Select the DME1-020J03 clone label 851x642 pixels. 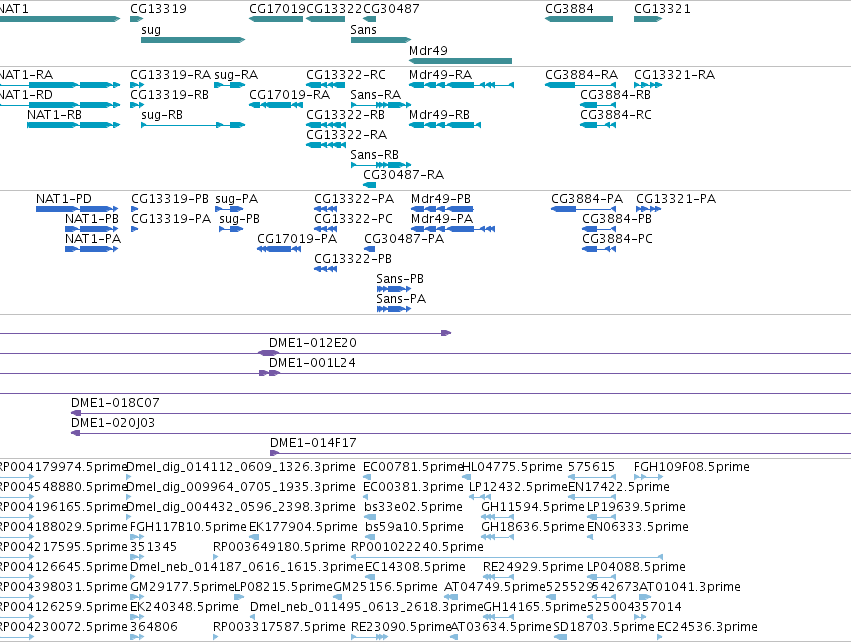tap(113, 423)
